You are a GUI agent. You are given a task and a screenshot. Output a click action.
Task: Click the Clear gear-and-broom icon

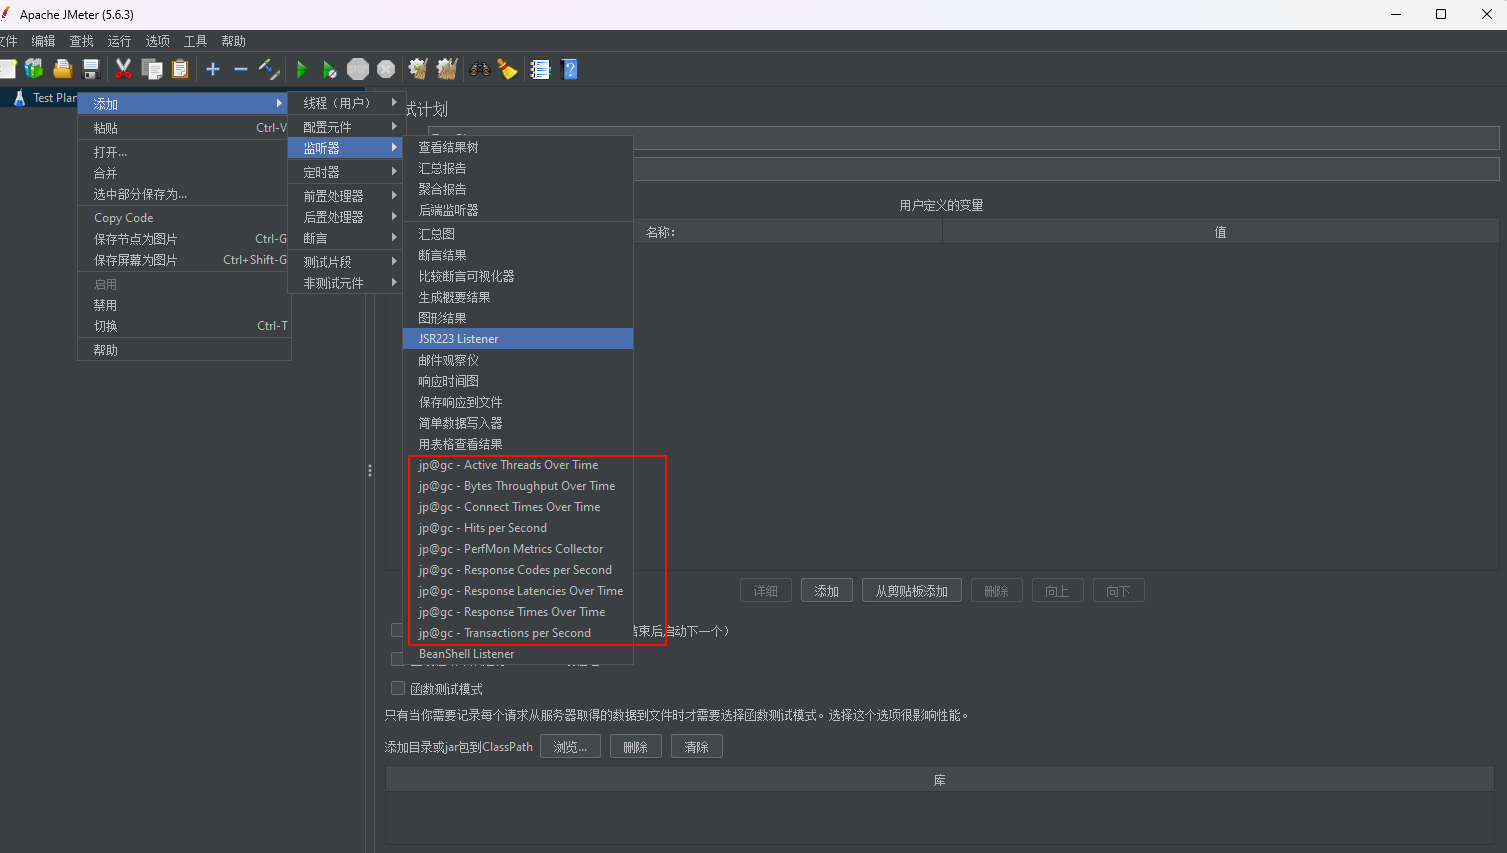click(418, 69)
